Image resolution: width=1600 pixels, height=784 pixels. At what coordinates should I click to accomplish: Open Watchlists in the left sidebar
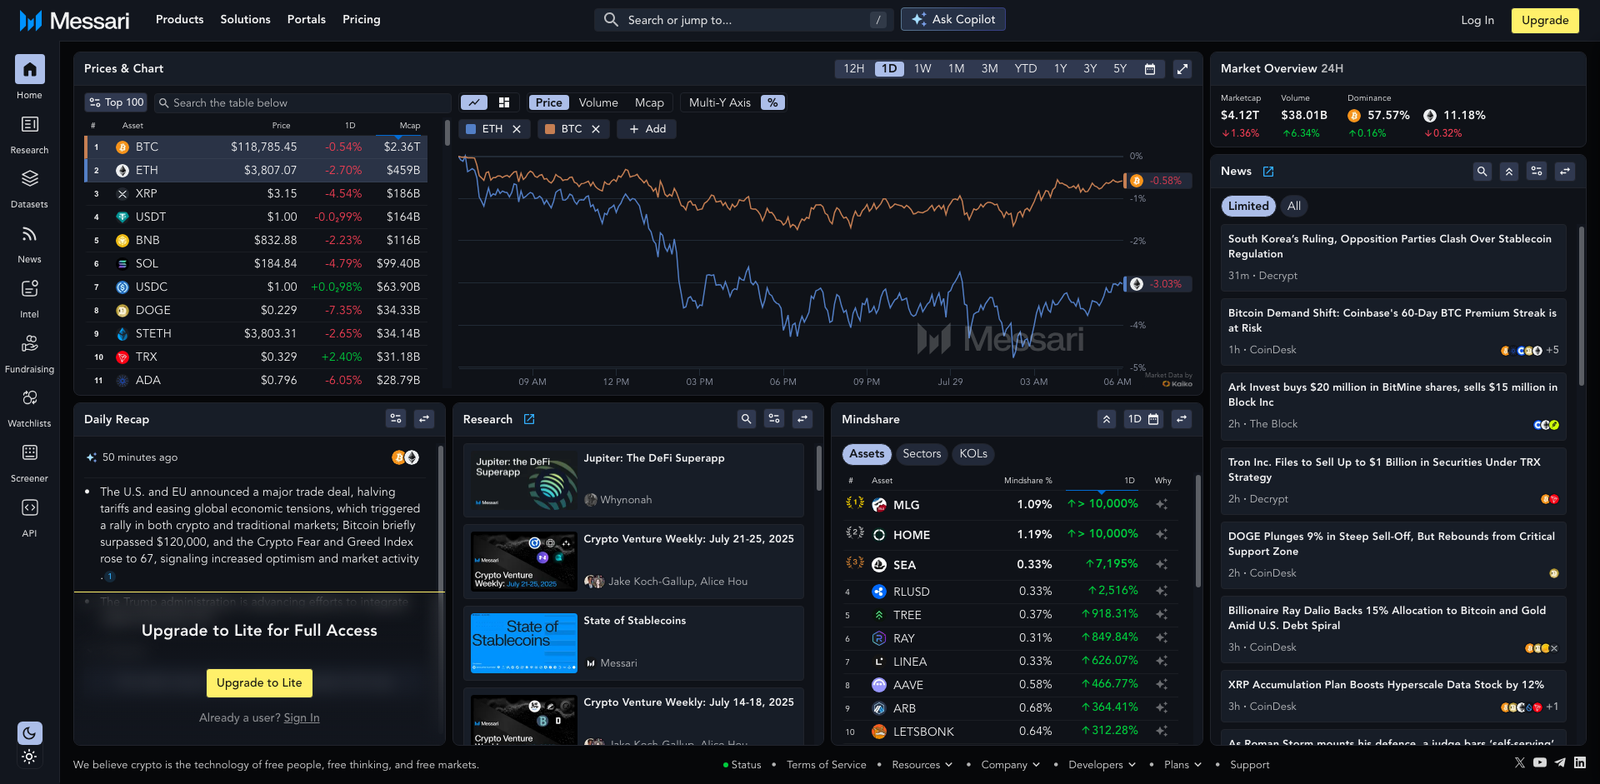pos(29,398)
